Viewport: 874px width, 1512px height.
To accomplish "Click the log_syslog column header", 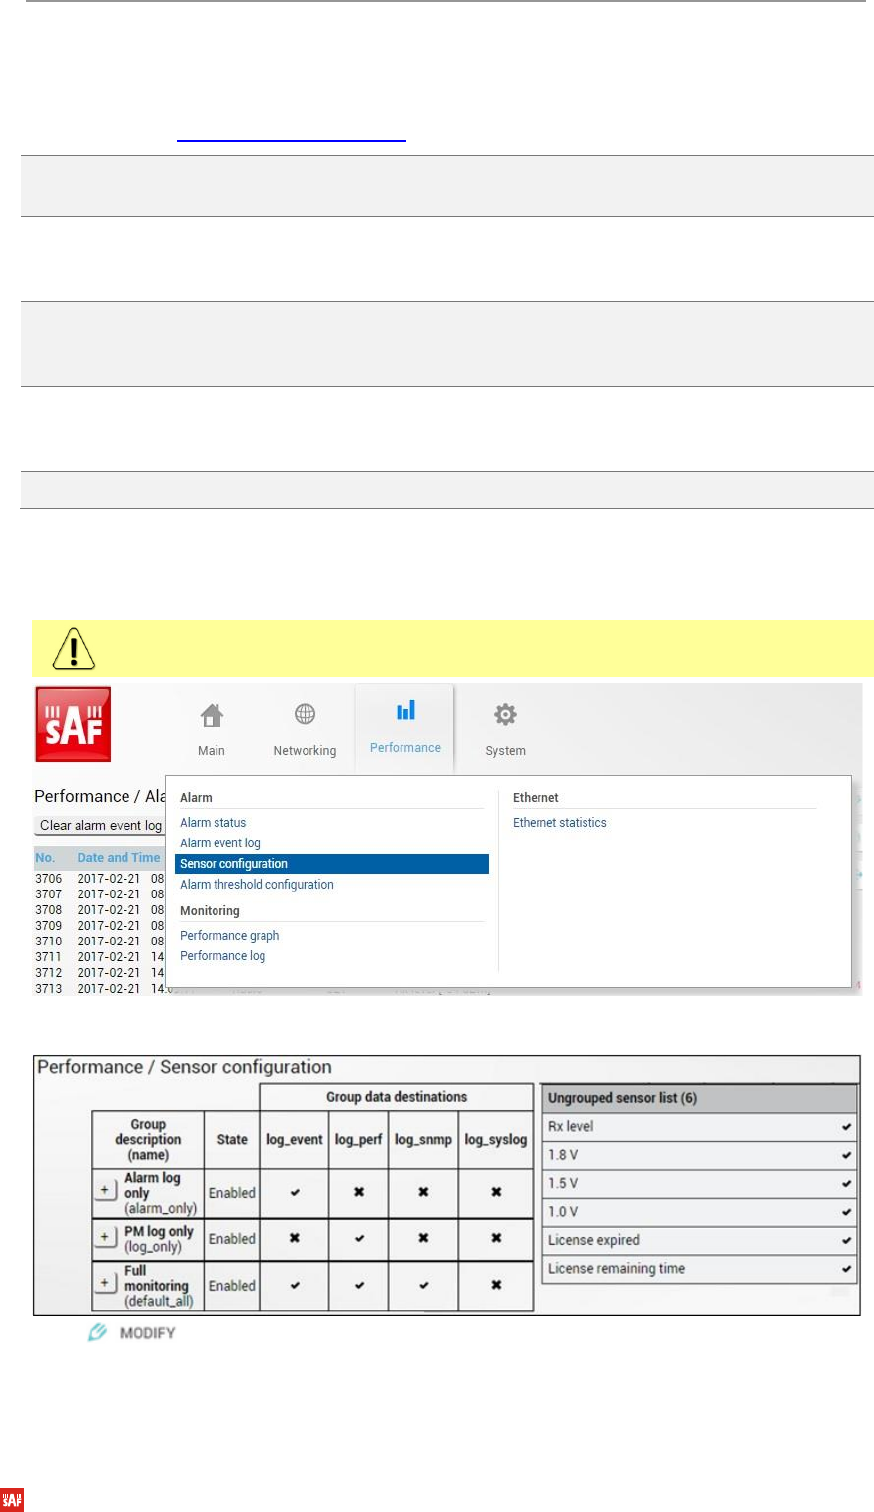I will coord(496,1140).
